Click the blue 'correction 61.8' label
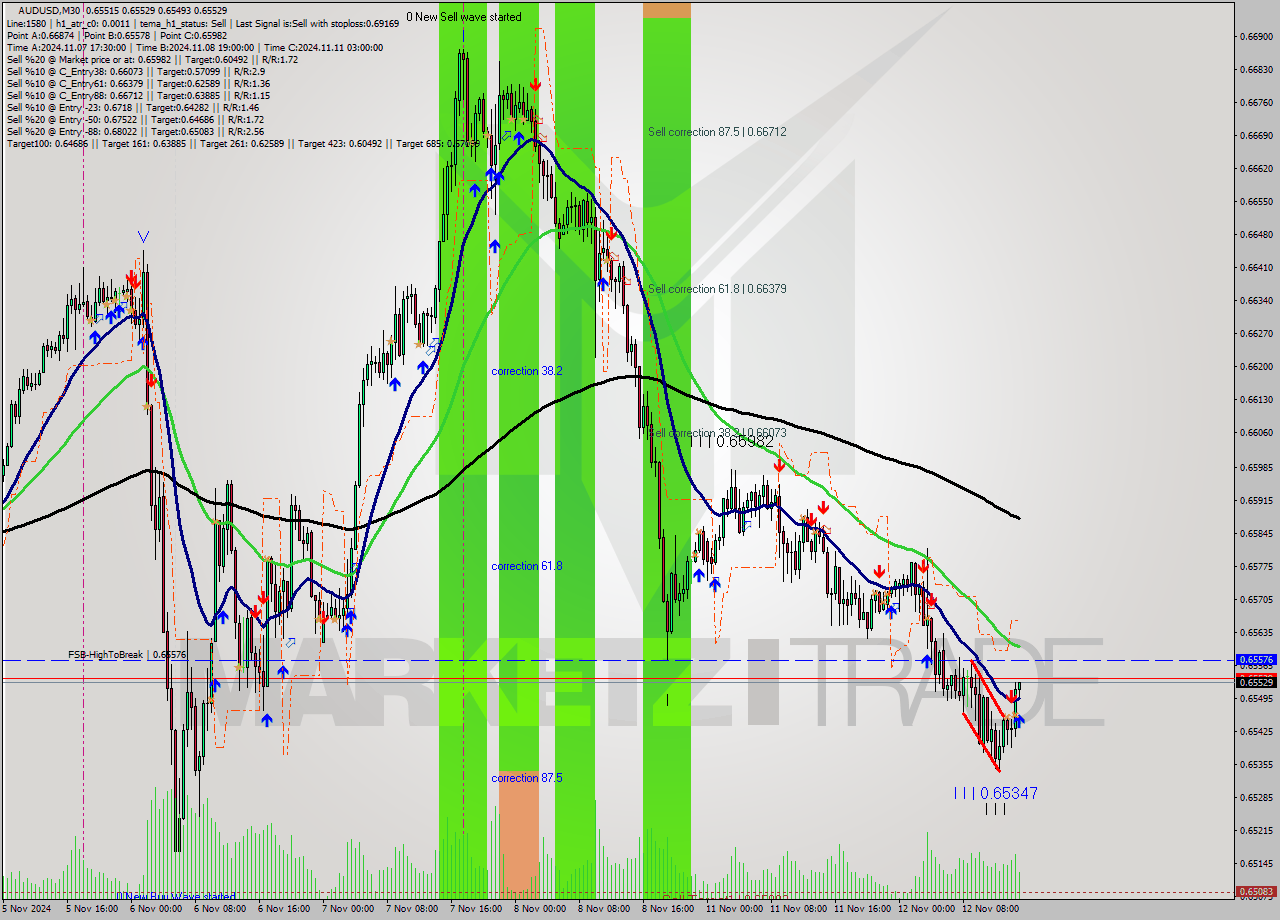The width and height of the screenshot is (1280, 920). [x=527, y=566]
